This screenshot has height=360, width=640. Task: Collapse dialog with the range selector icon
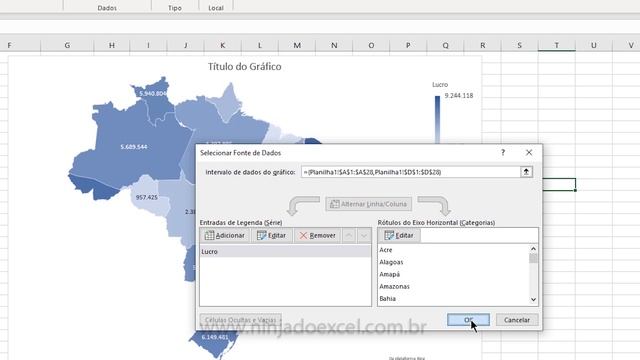coord(526,172)
